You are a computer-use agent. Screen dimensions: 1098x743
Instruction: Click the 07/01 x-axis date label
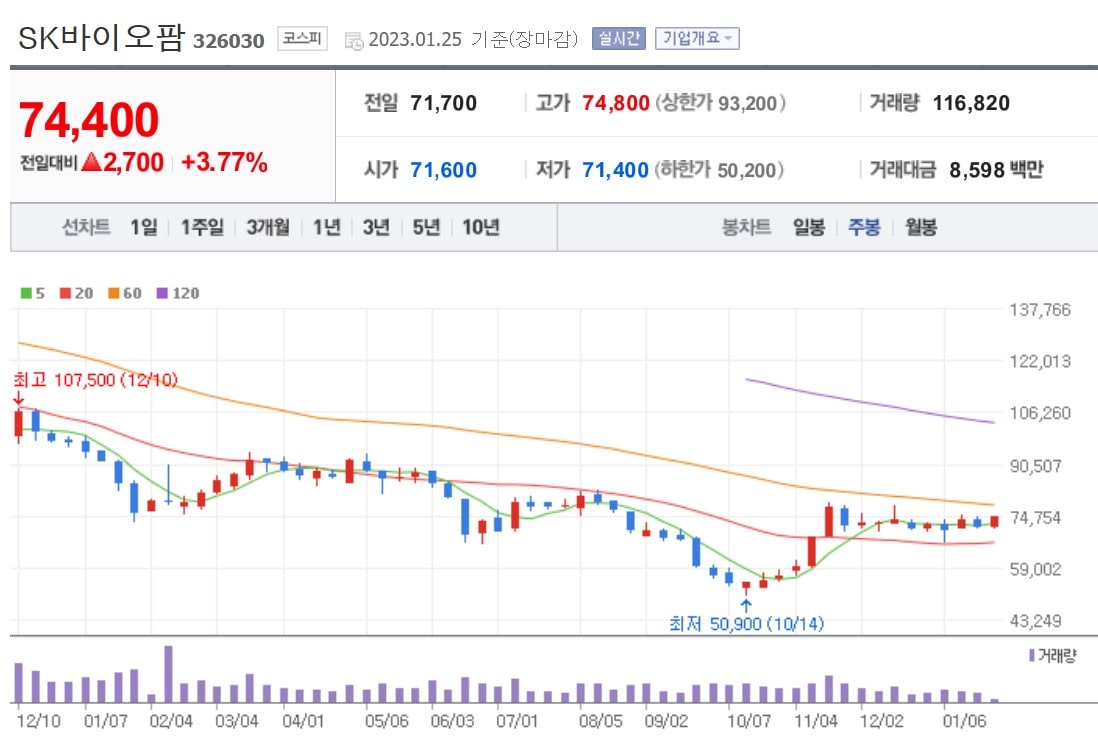(517, 721)
